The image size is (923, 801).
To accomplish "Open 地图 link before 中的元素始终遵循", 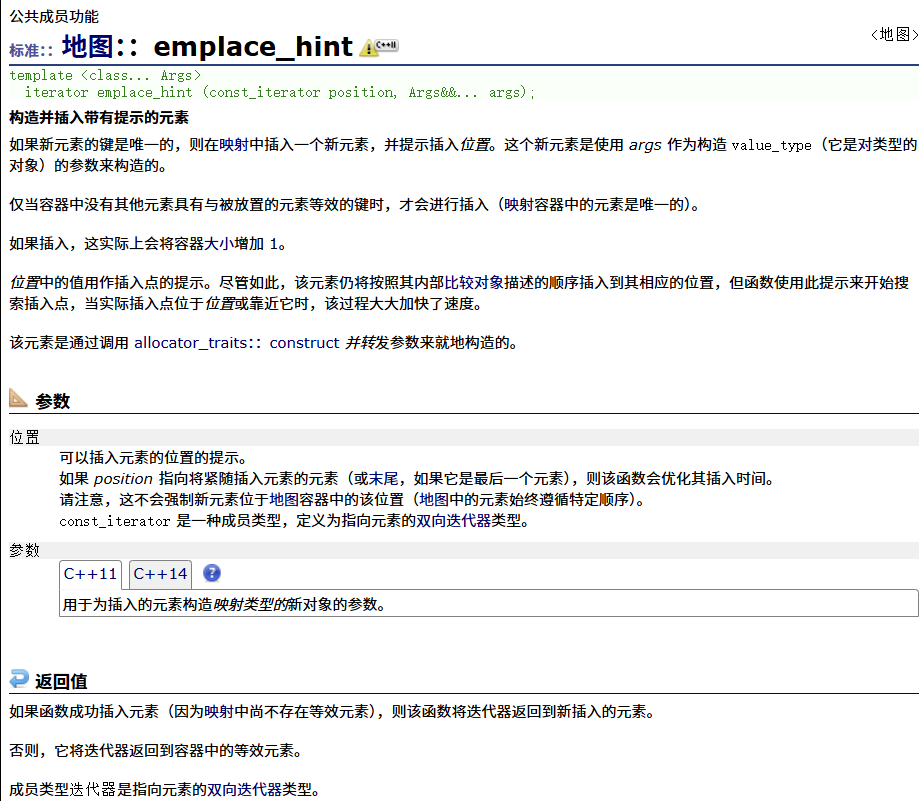I will (434, 500).
